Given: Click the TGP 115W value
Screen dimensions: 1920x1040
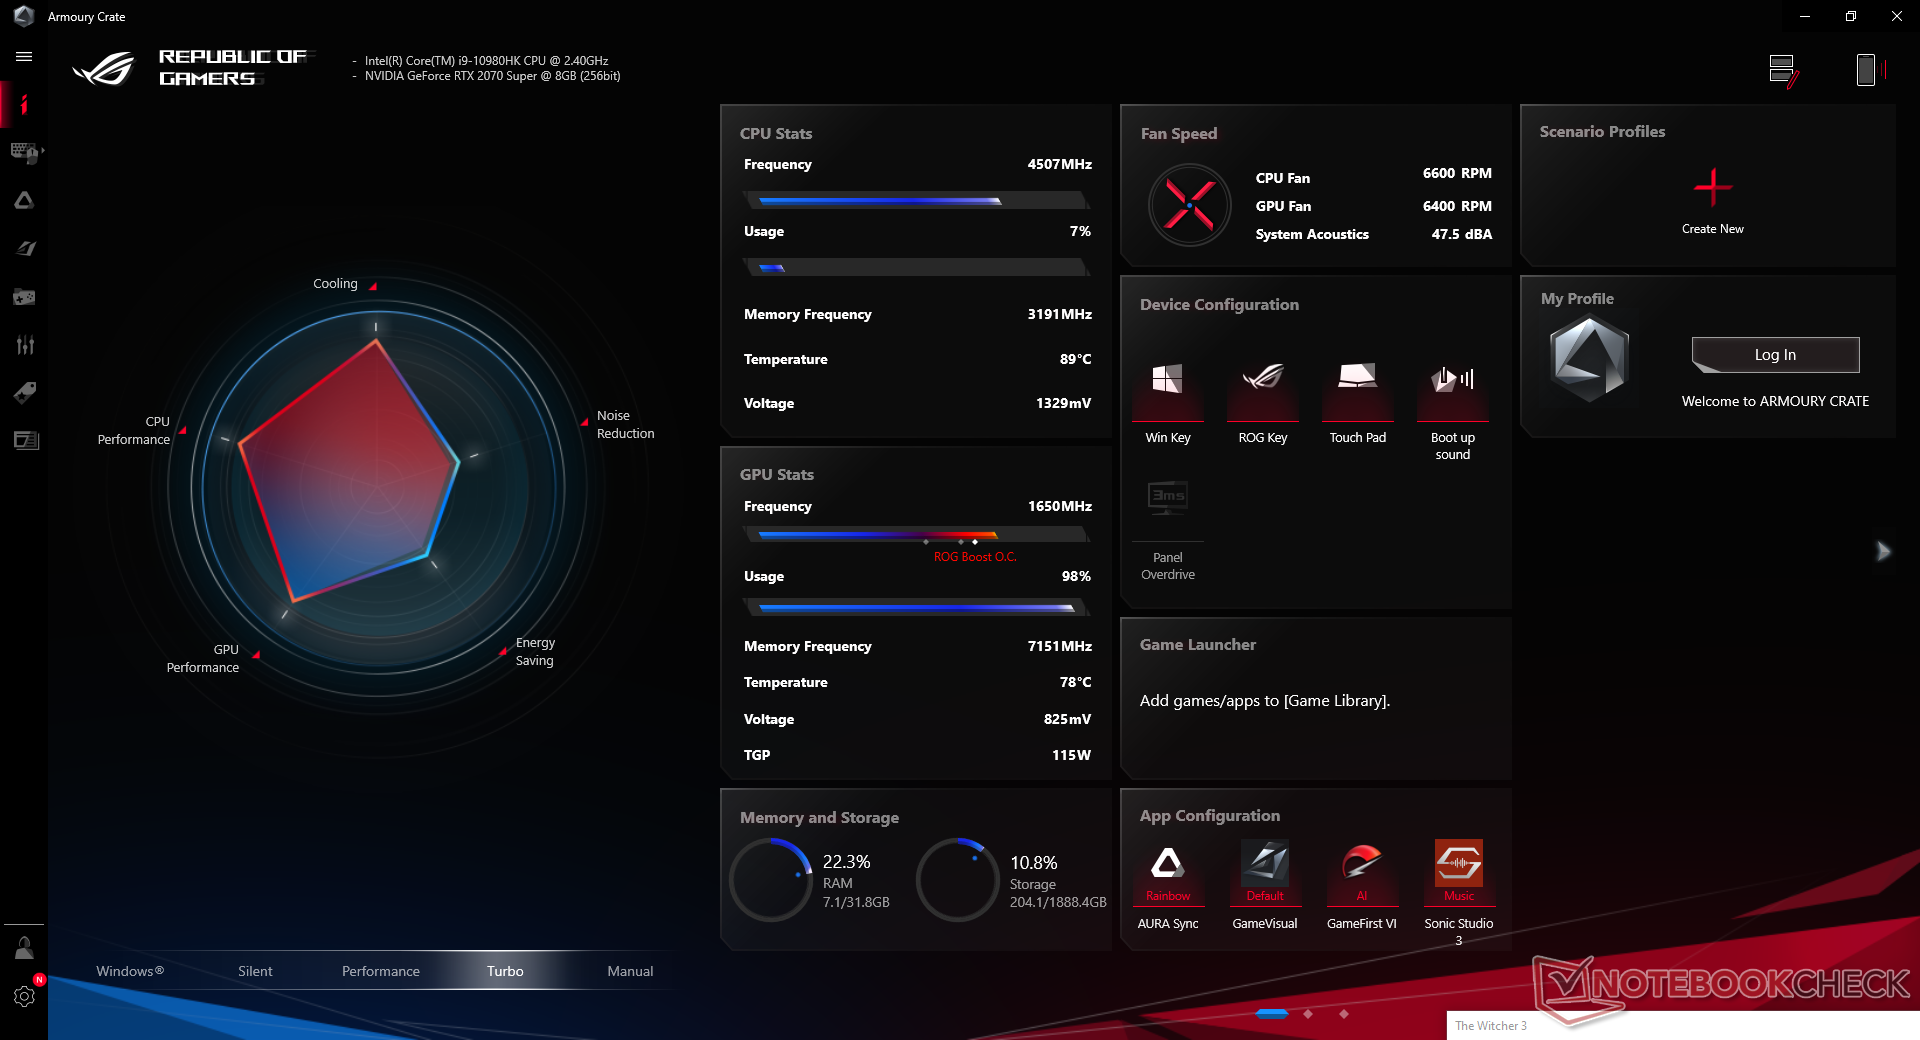Looking at the screenshot, I should 1071,755.
